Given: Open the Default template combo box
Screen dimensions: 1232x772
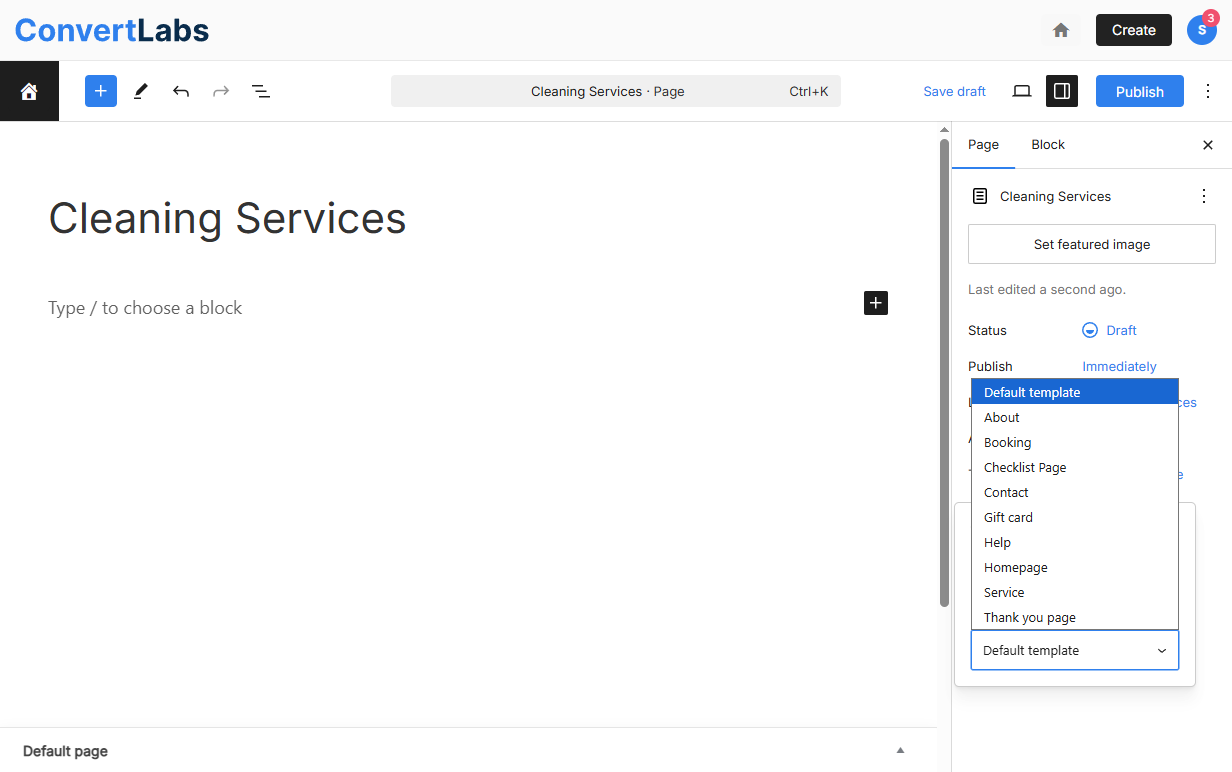Looking at the screenshot, I should click(x=1074, y=650).
